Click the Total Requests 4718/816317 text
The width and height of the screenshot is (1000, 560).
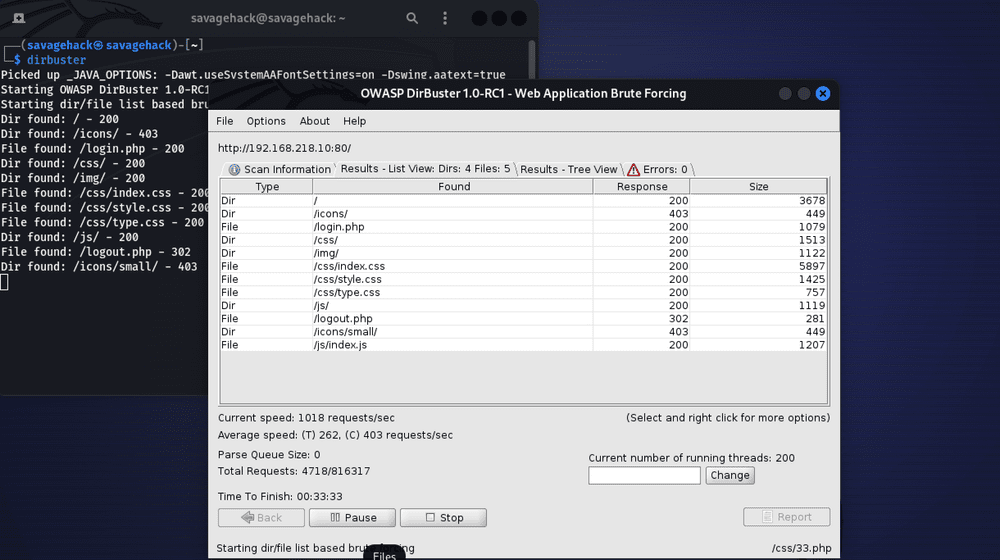(293, 471)
